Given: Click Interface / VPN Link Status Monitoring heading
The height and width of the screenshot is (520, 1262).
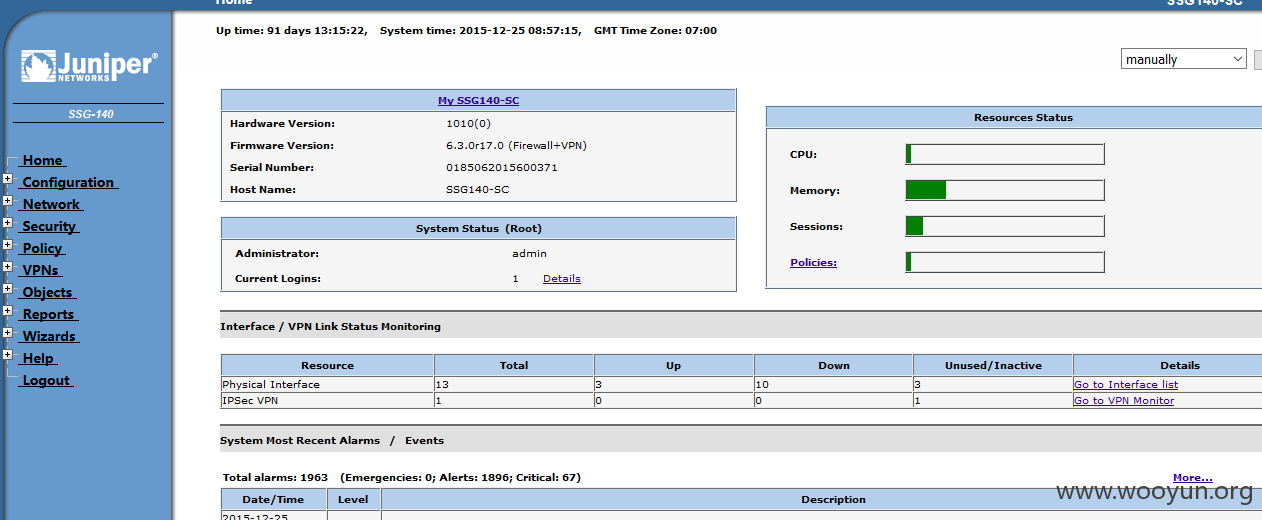Looking at the screenshot, I should coord(330,327).
